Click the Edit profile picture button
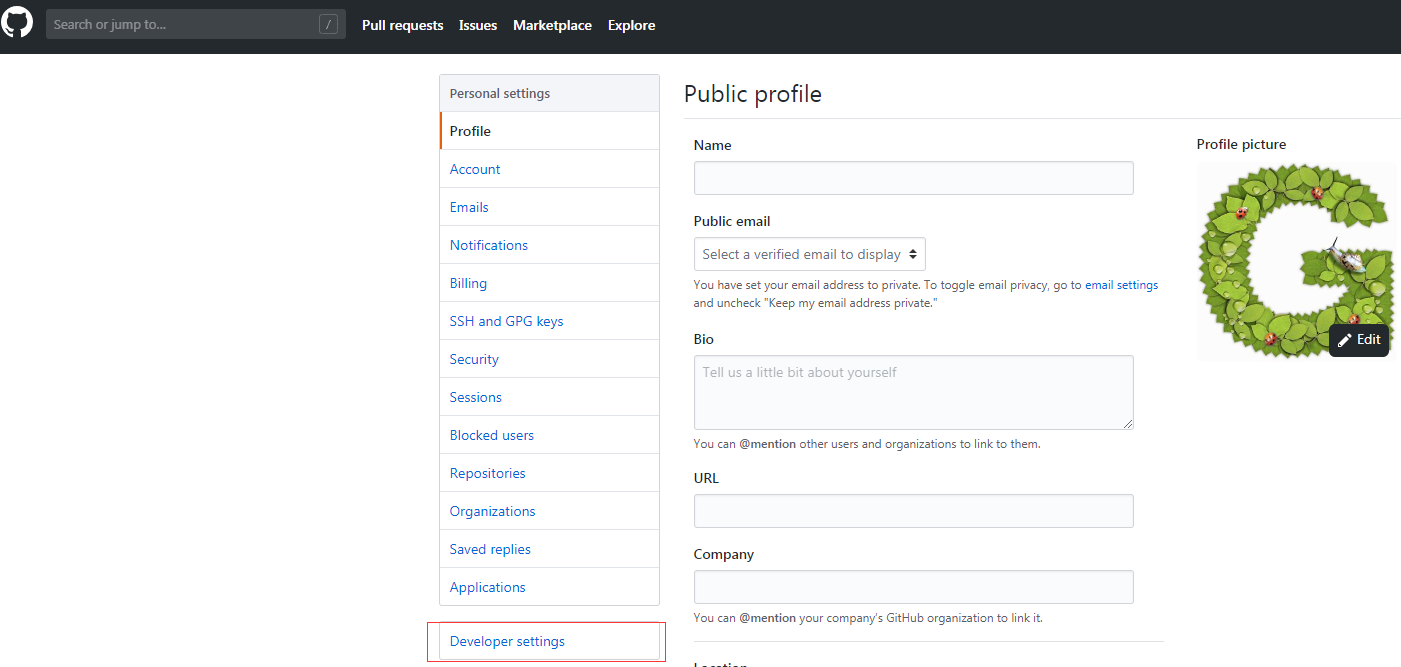Image resolution: width=1401 pixels, height=667 pixels. coord(1359,340)
